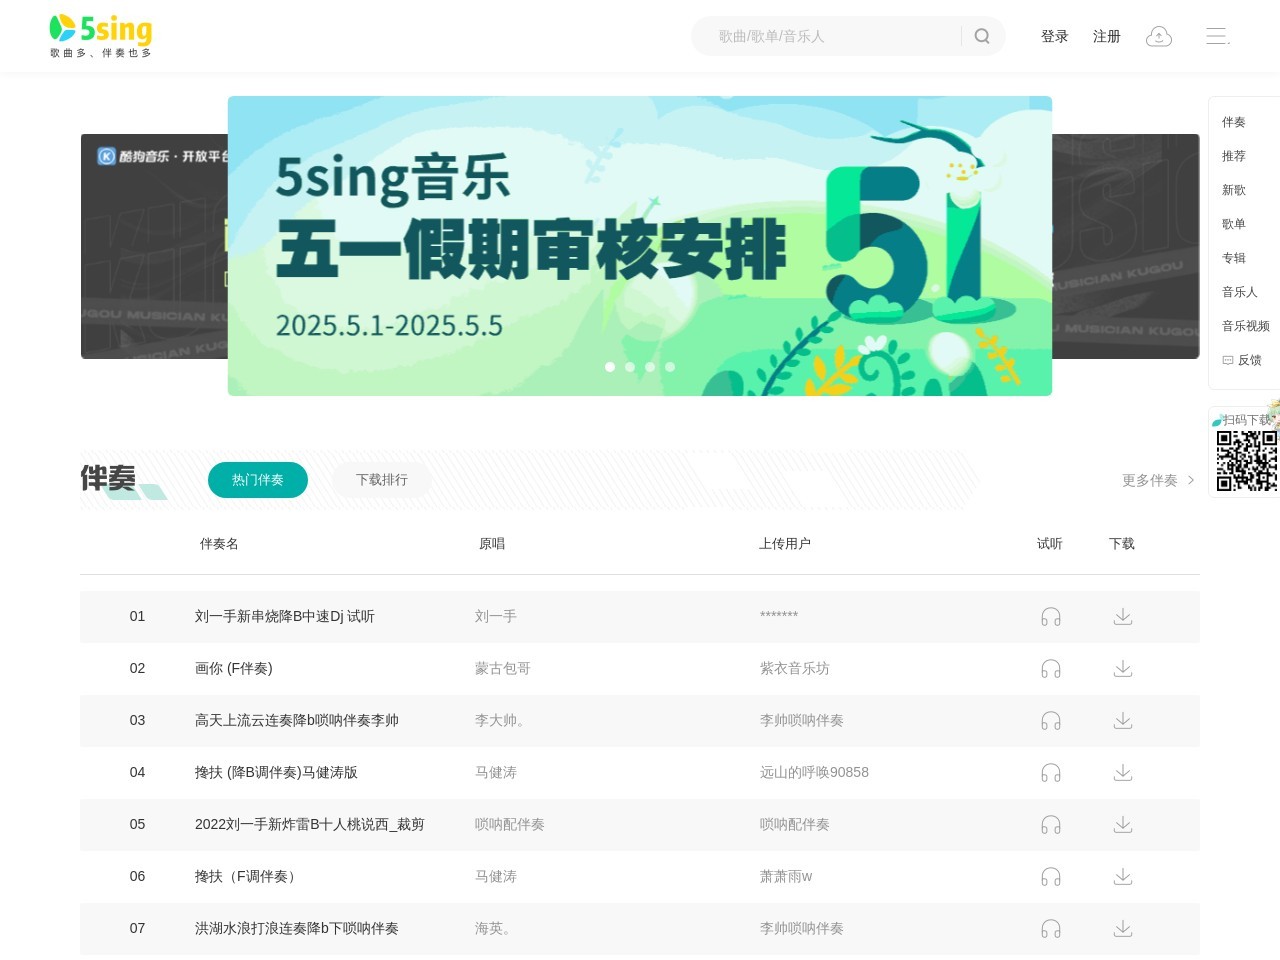Click the 登录 link
This screenshot has height=960, width=1280.
click(x=1054, y=36)
